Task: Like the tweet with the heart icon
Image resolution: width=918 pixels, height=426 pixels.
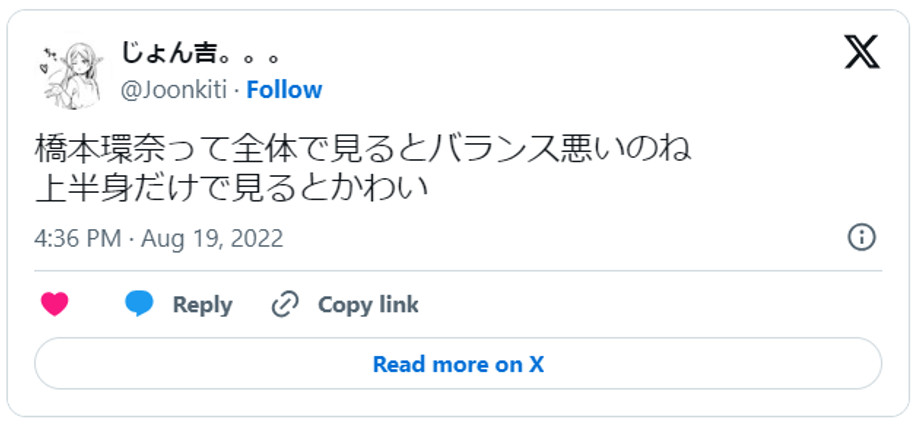Action: [x=54, y=305]
